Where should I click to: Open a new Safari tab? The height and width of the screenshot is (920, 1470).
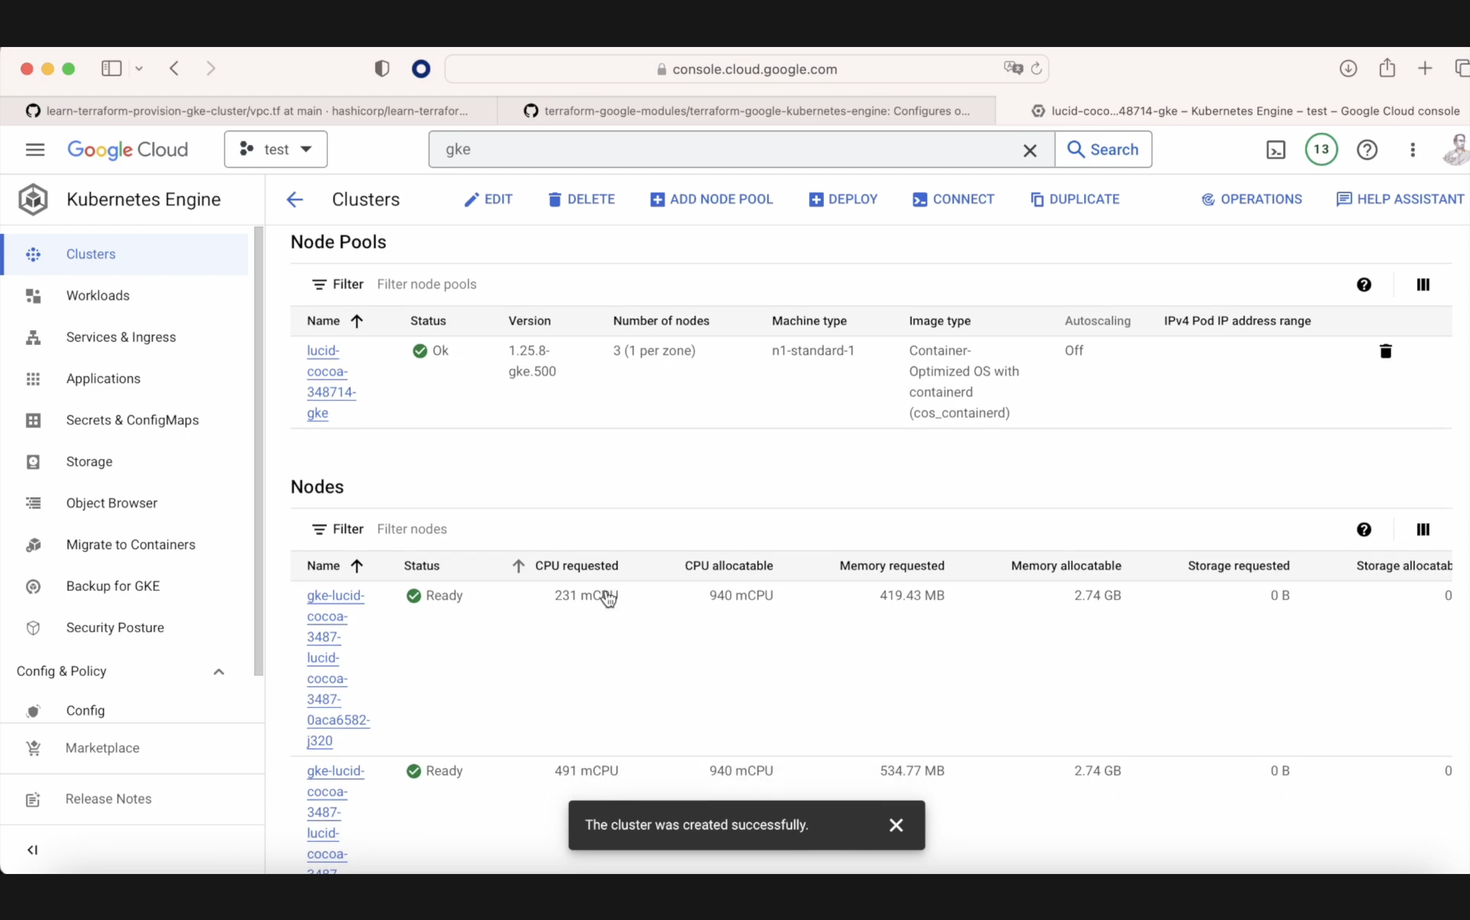1425,68
